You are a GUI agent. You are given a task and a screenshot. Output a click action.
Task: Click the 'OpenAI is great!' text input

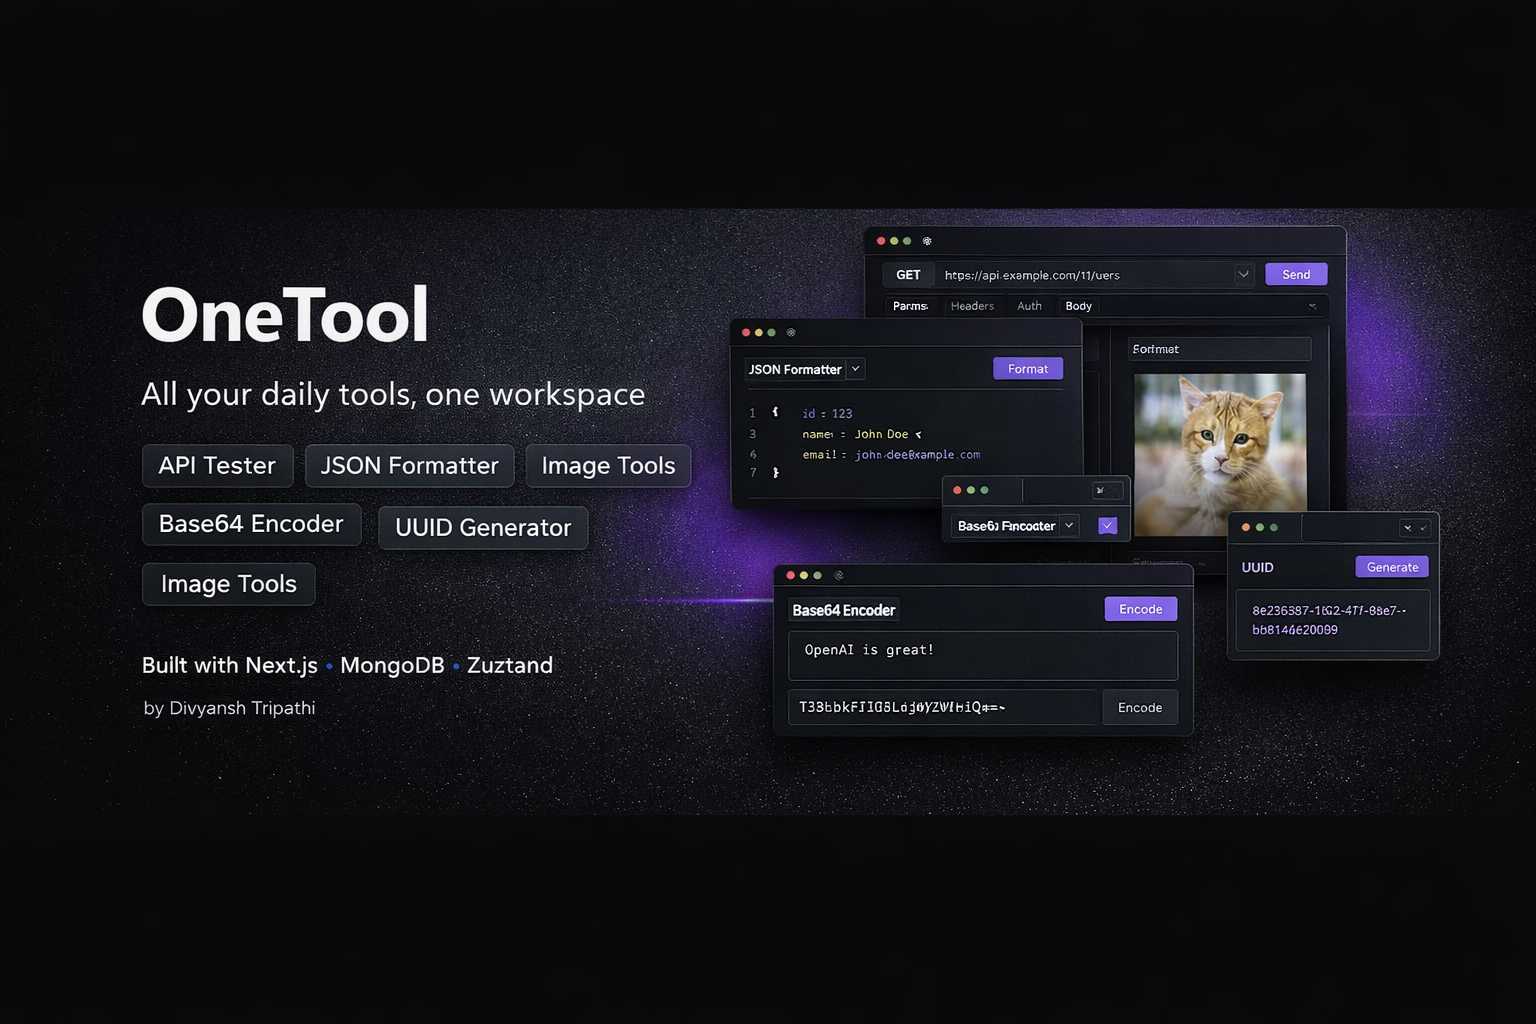coord(983,655)
